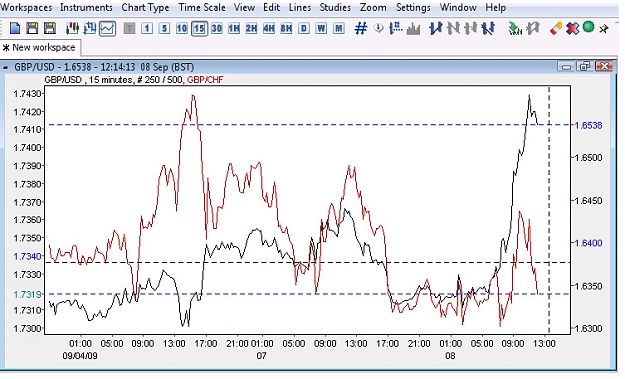Click the new blank chart icon
Screen dimensions: 625x379
[x=15, y=28]
